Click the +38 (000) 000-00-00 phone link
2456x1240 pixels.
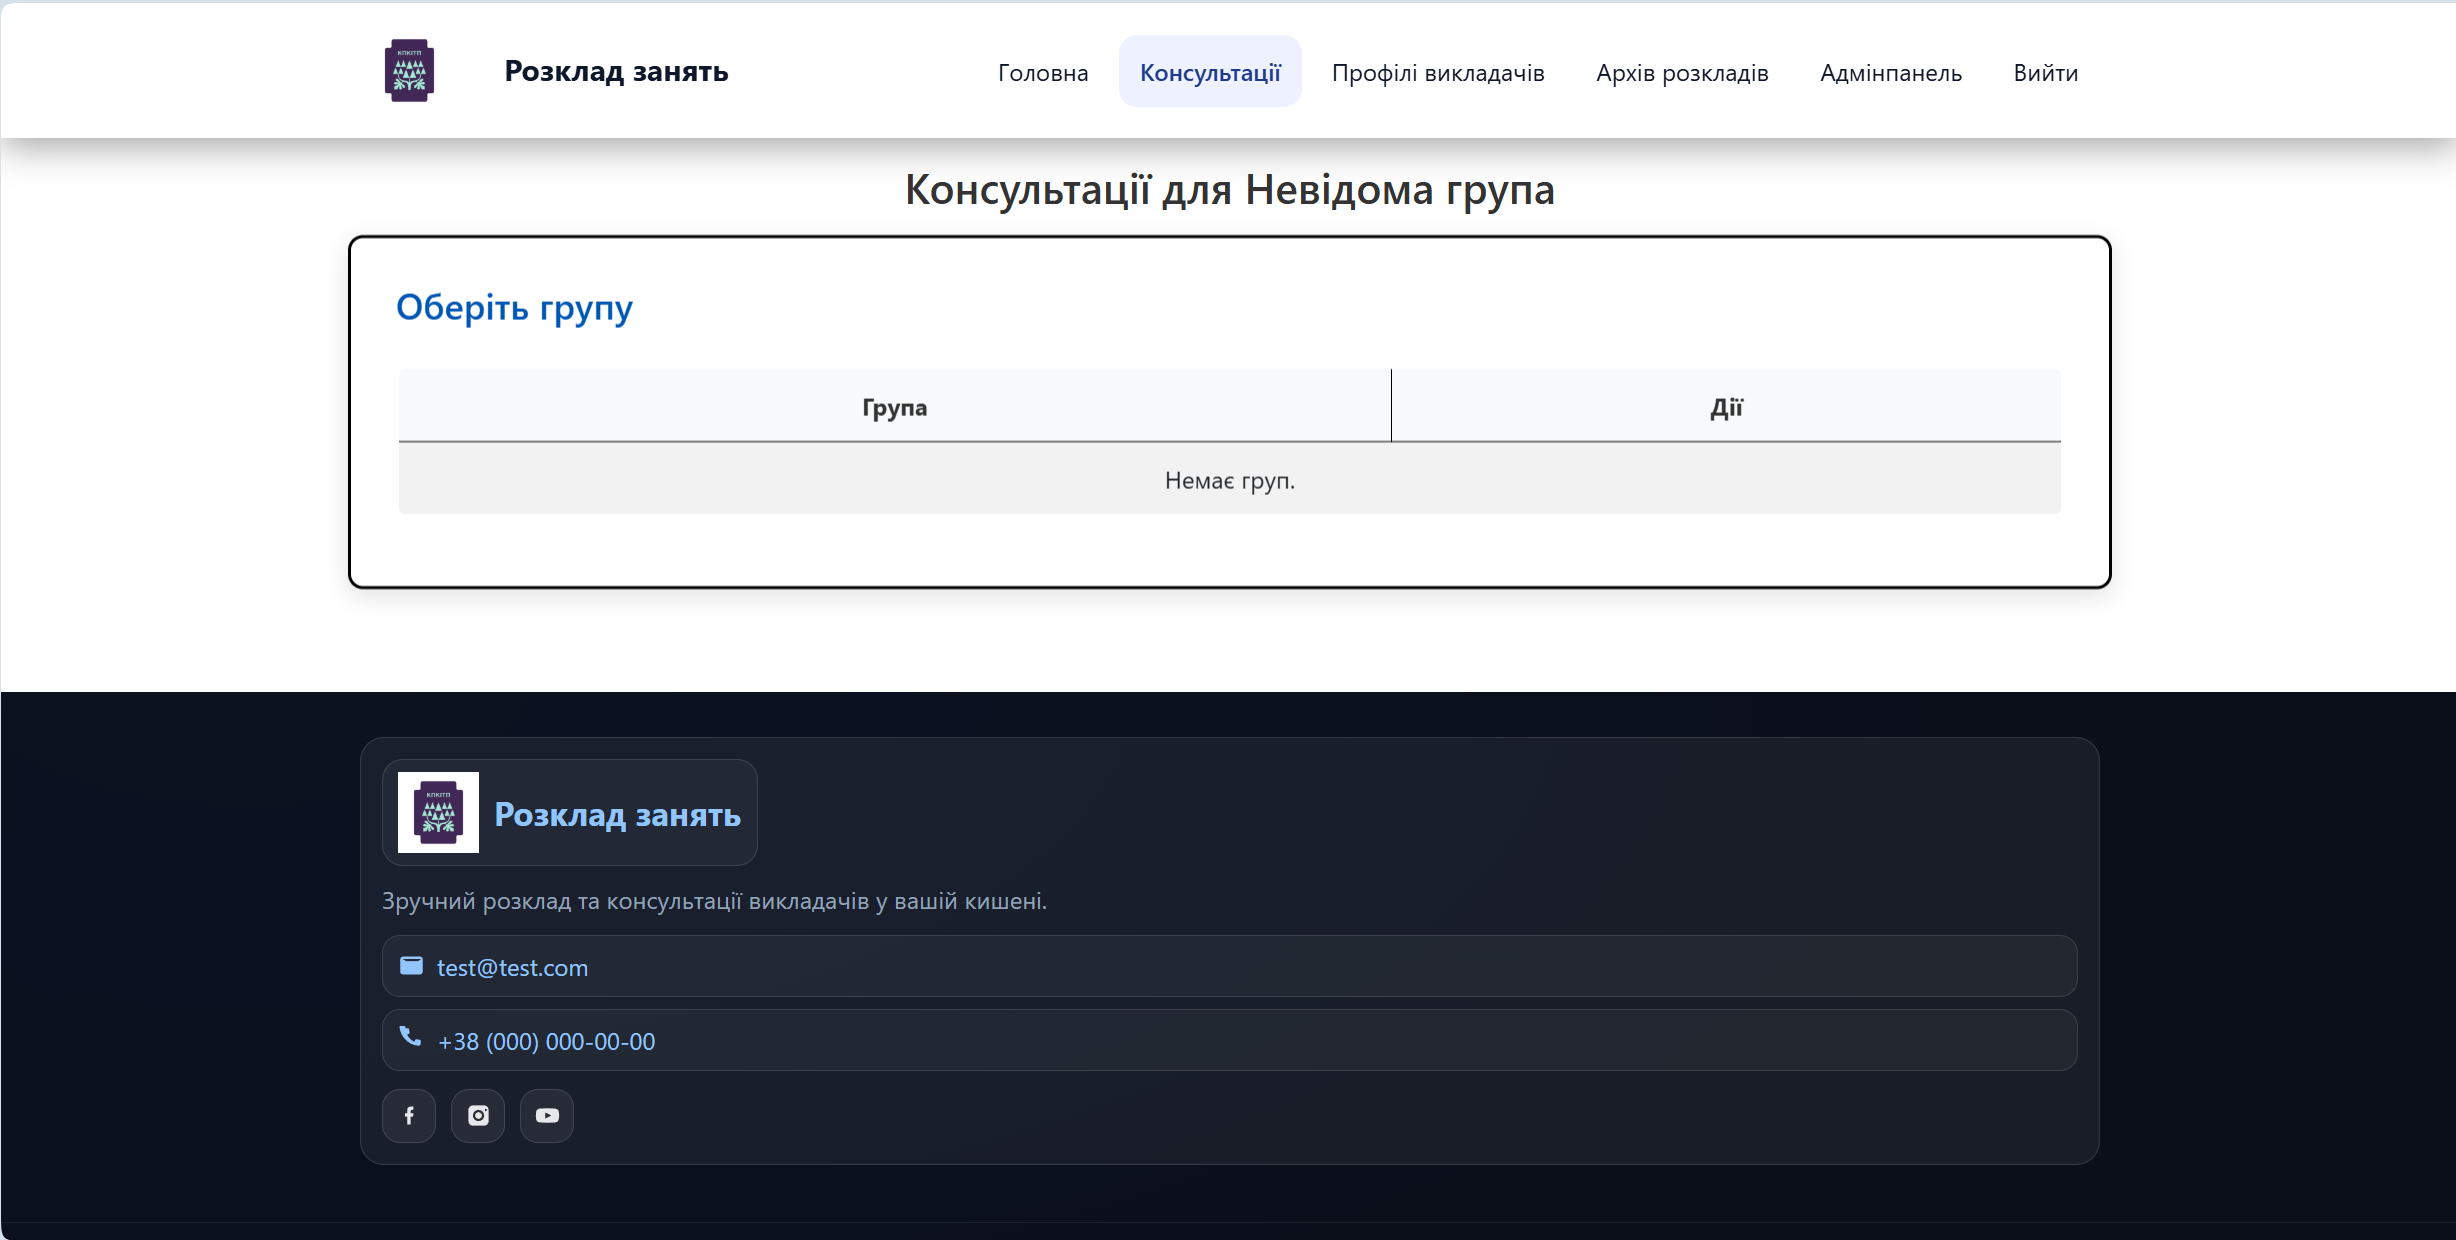(546, 1042)
